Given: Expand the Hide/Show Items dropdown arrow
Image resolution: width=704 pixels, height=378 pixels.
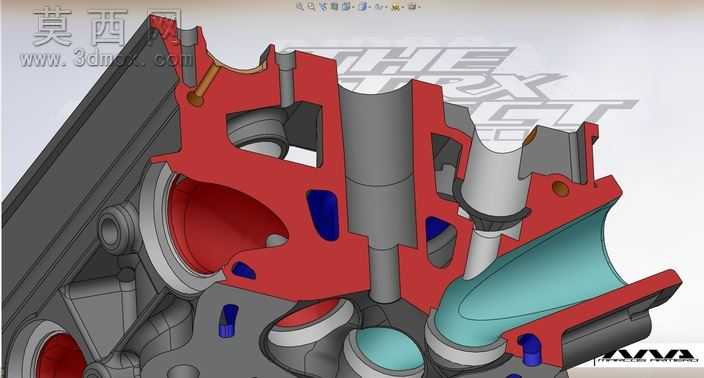Looking at the screenshot, I should click(386, 7).
